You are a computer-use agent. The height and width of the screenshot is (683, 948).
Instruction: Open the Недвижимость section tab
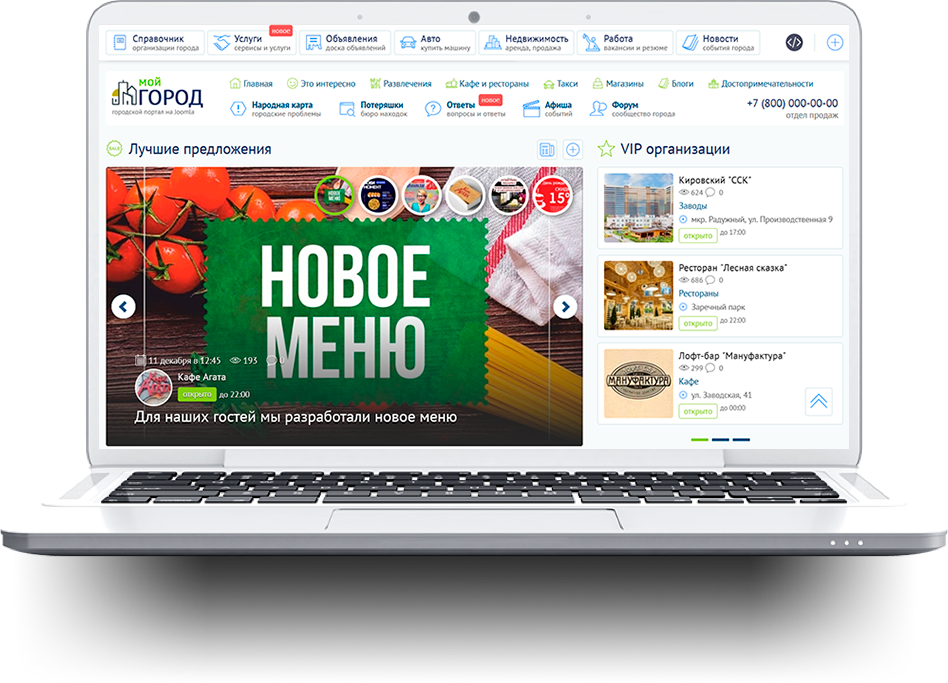click(526, 43)
